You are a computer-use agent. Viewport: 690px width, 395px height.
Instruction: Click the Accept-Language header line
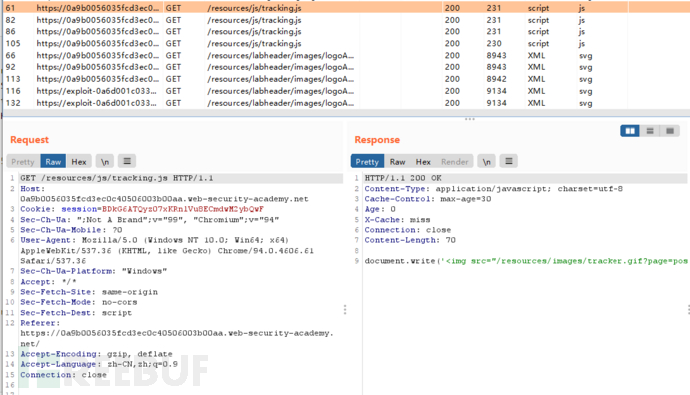pos(99,364)
